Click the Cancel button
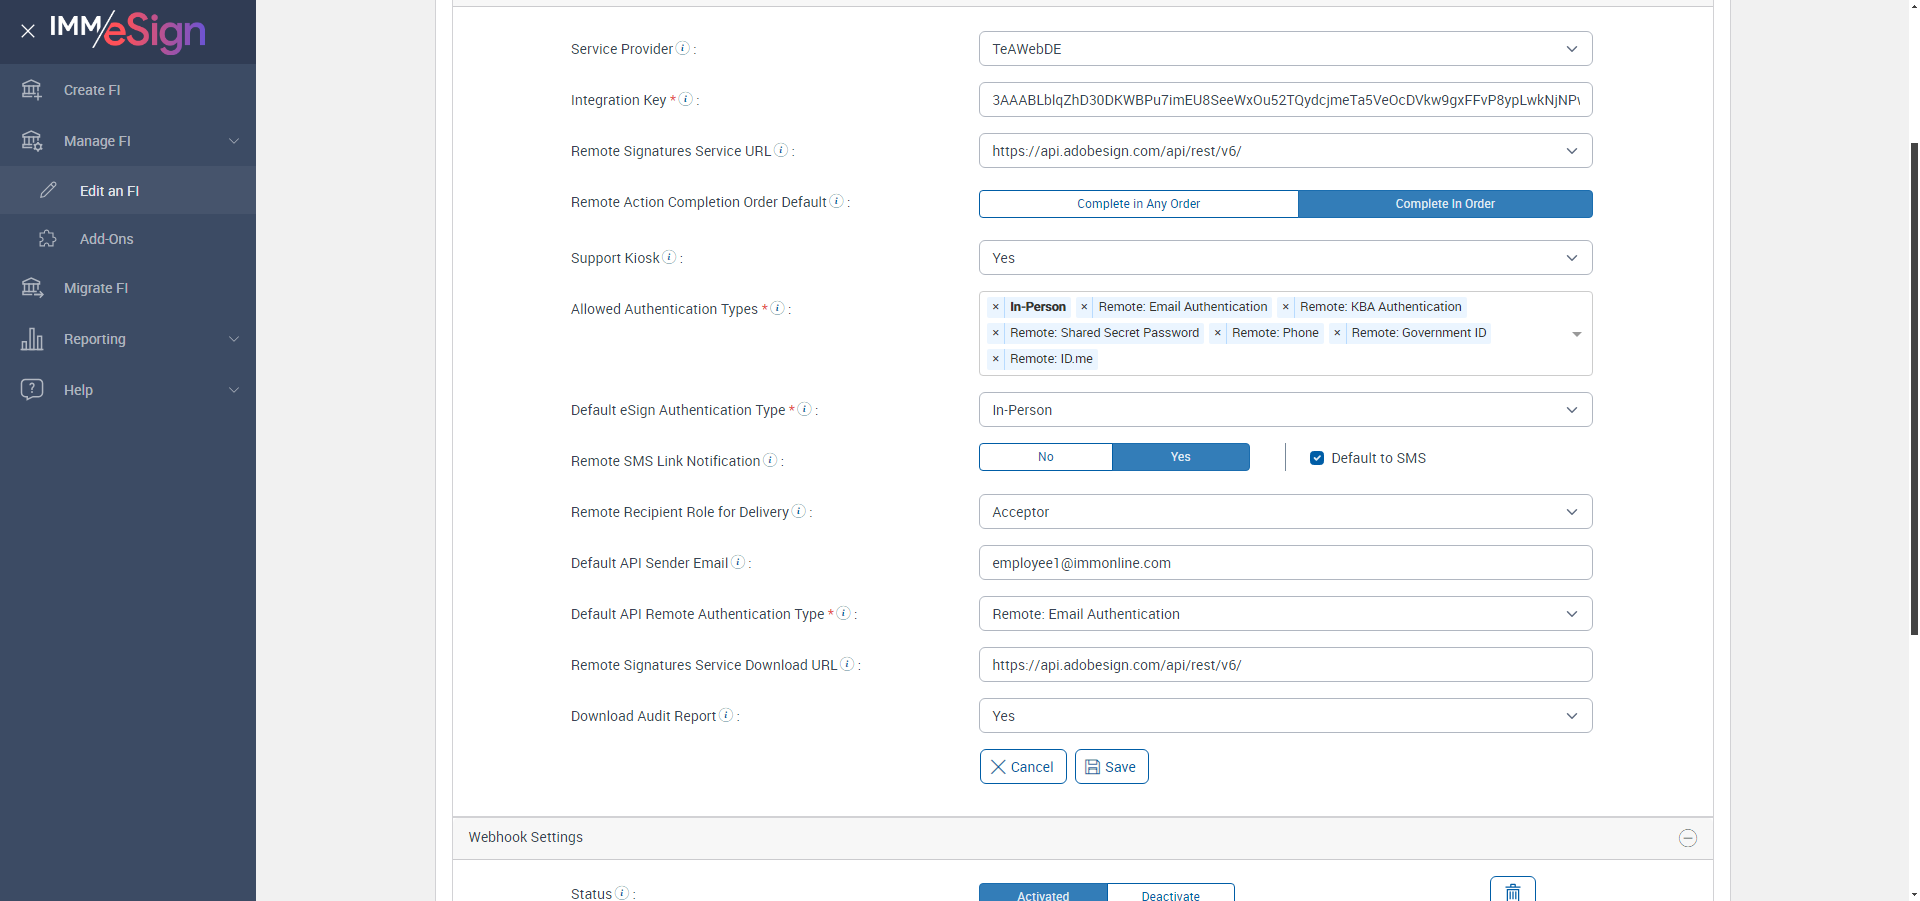 coord(1023,767)
